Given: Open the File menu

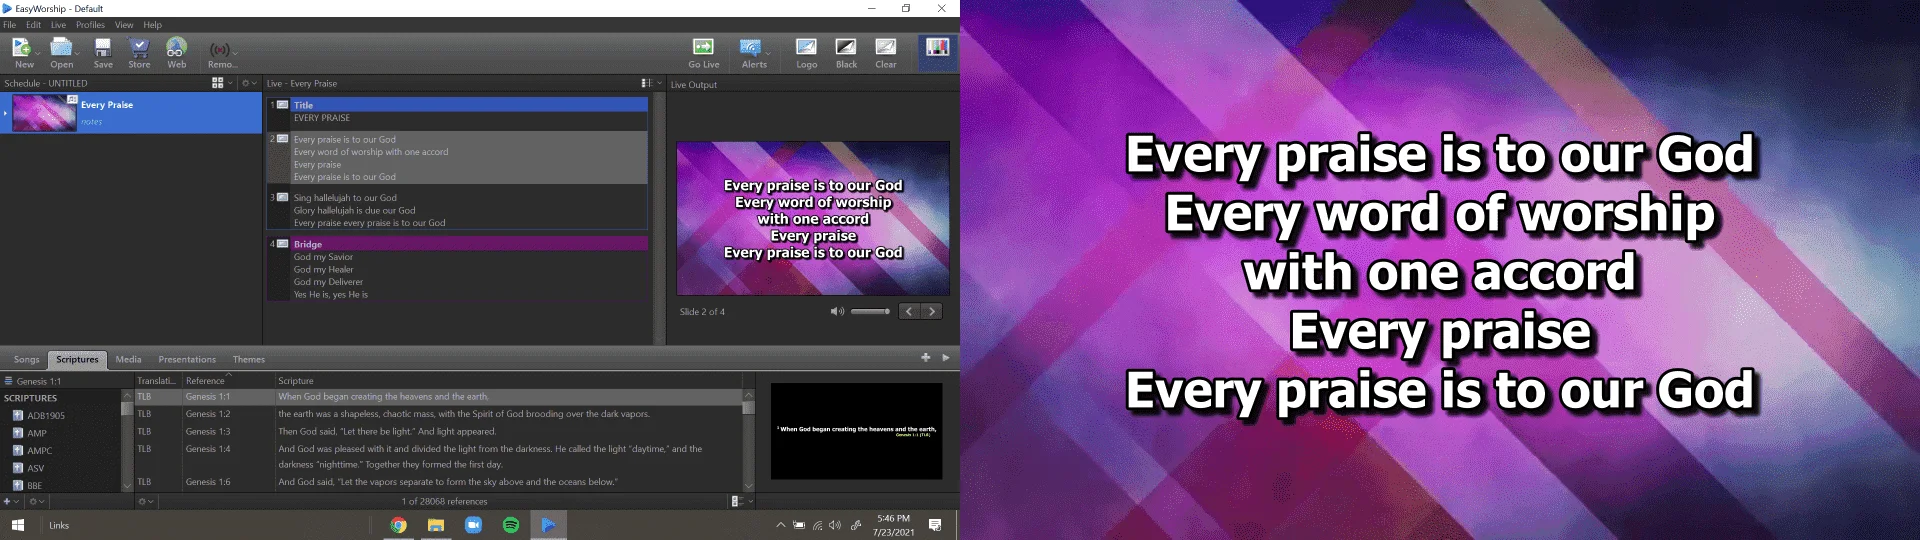Looking at the screenshot, I should [x=10, y=25].
